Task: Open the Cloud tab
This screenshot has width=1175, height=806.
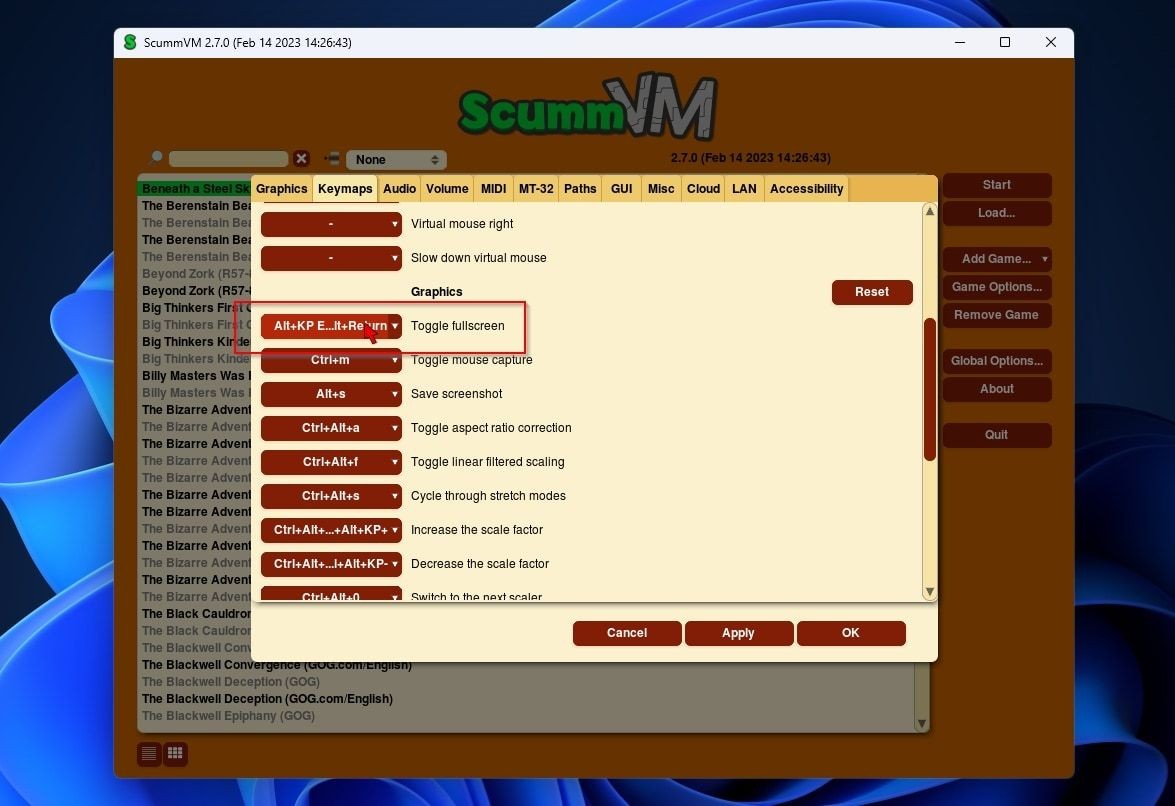Action: tap(704, 189)
